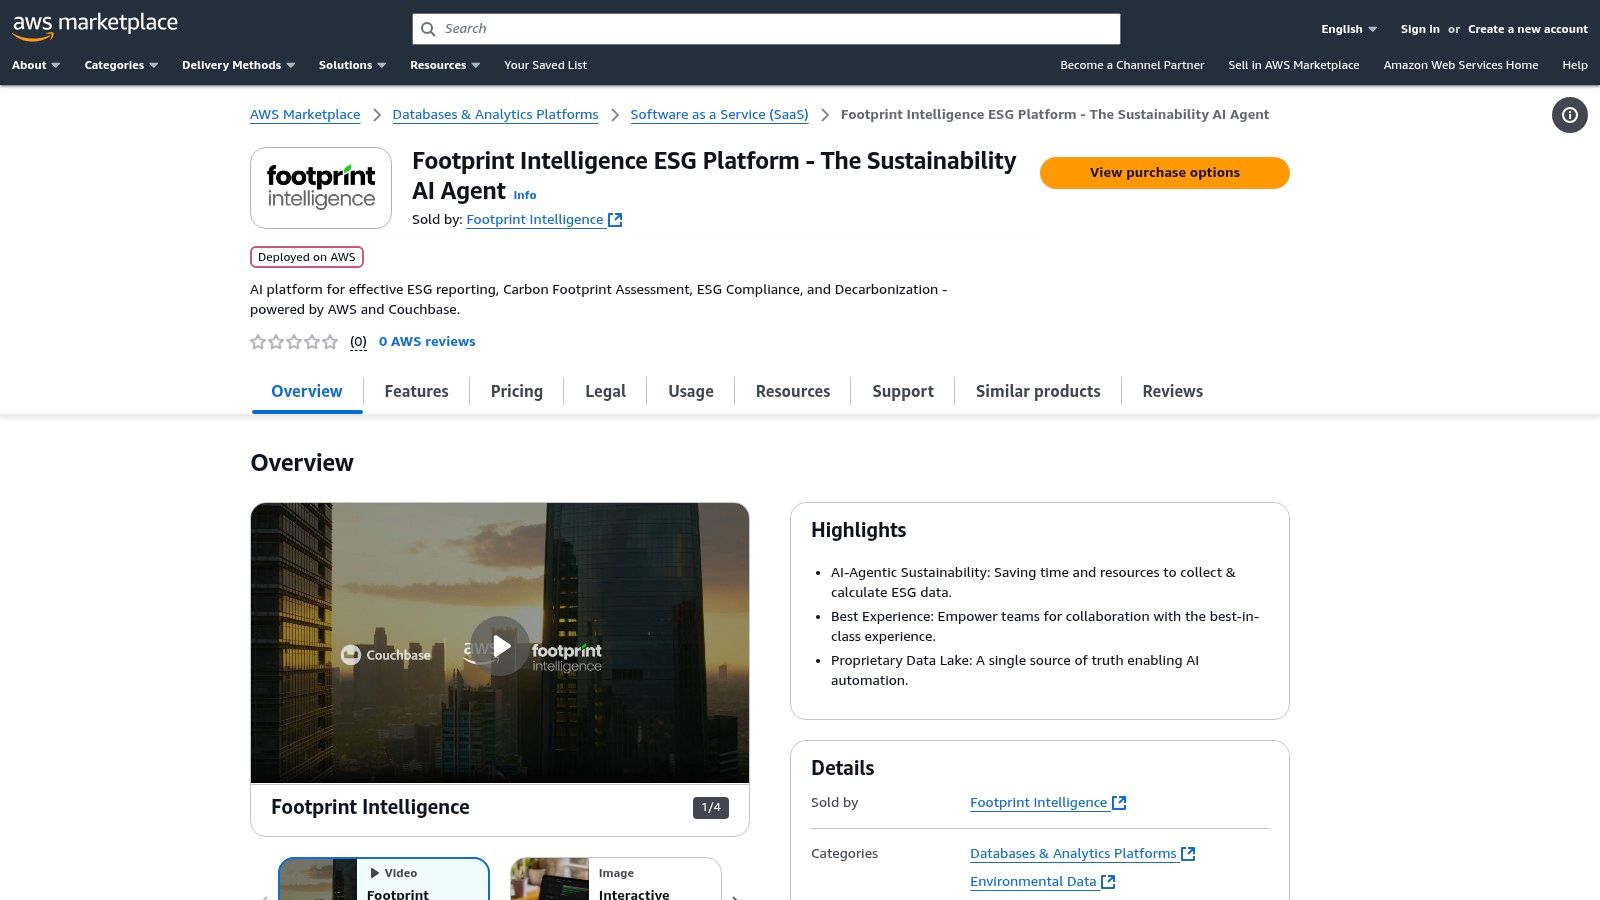This screenshot has width=1600, height=900.
Task: Select the Overview tab
Action: pos(307,391)
